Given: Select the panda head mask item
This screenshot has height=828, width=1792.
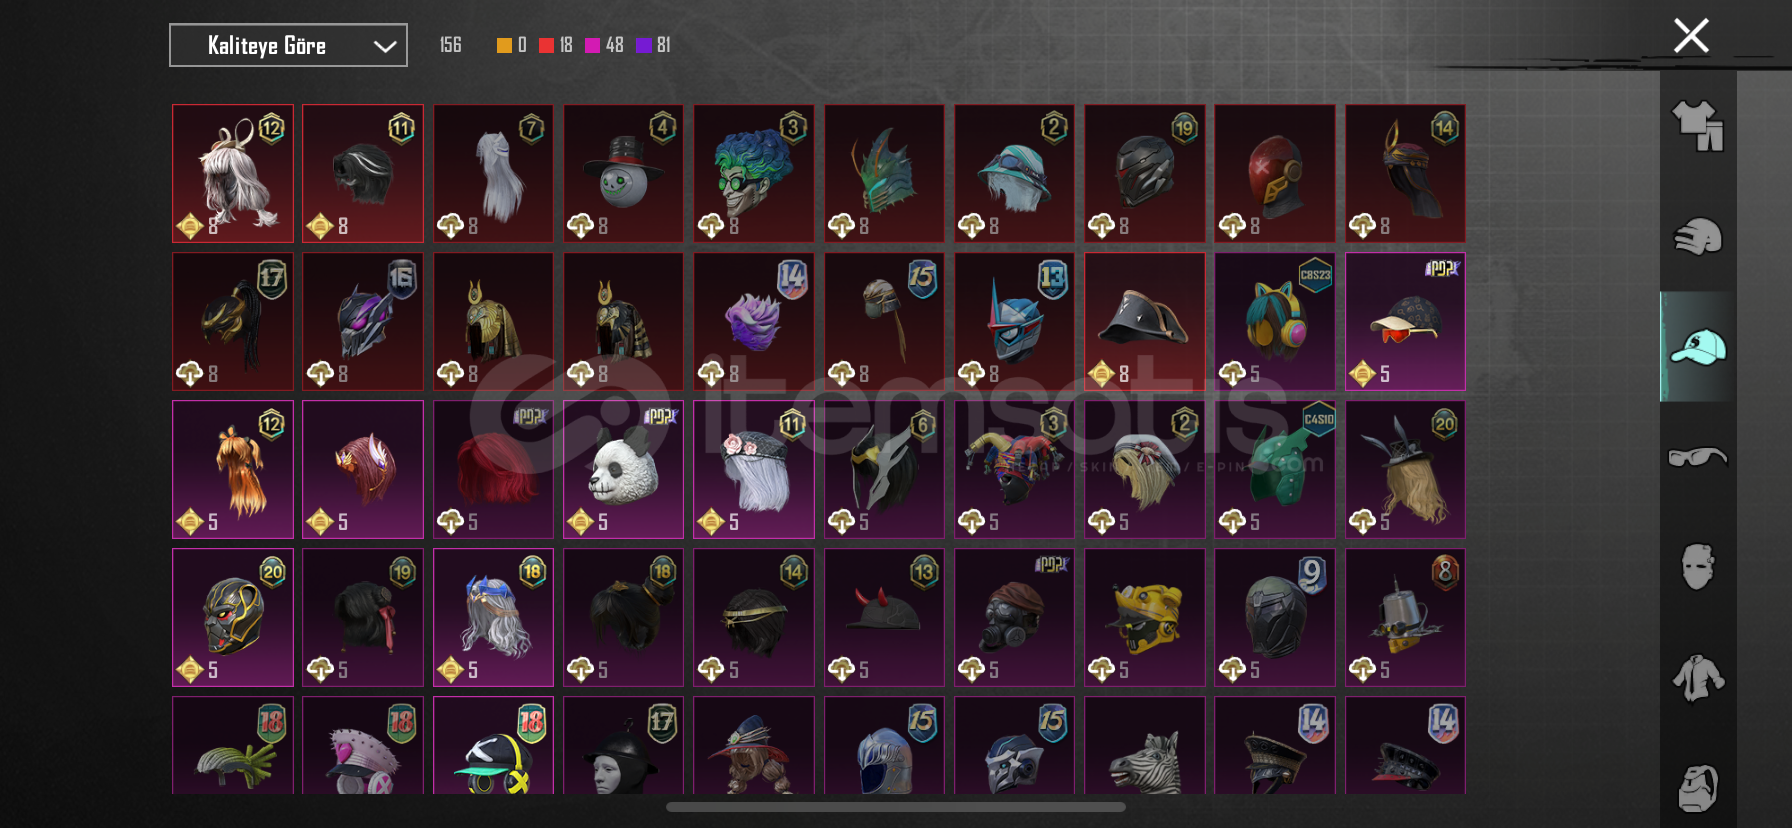Looking at the screenshot, I should [x=623, y=469].
